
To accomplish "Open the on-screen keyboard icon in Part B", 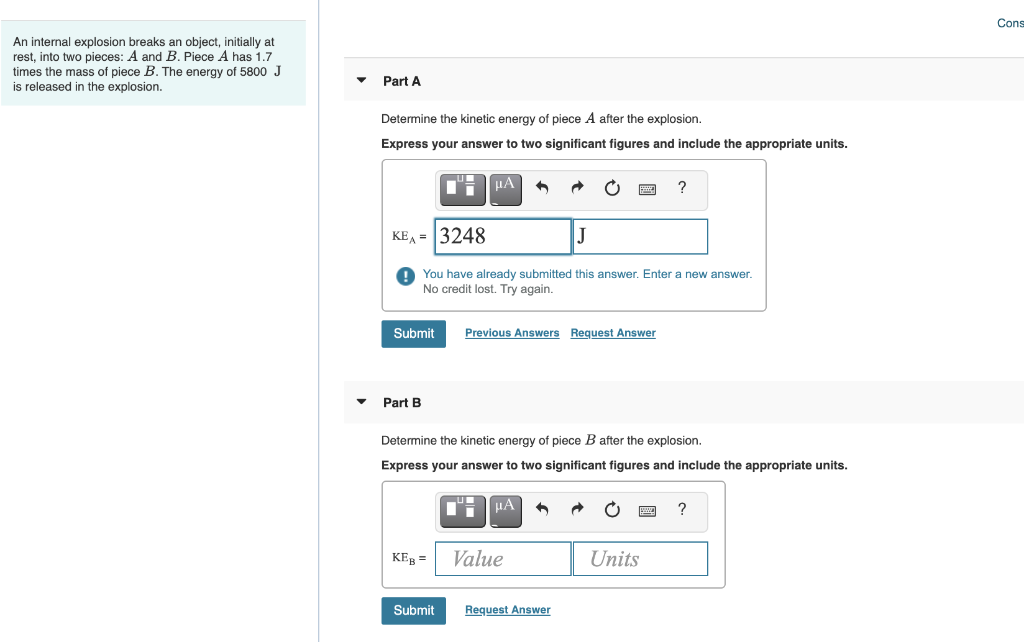I will [647, 511].
